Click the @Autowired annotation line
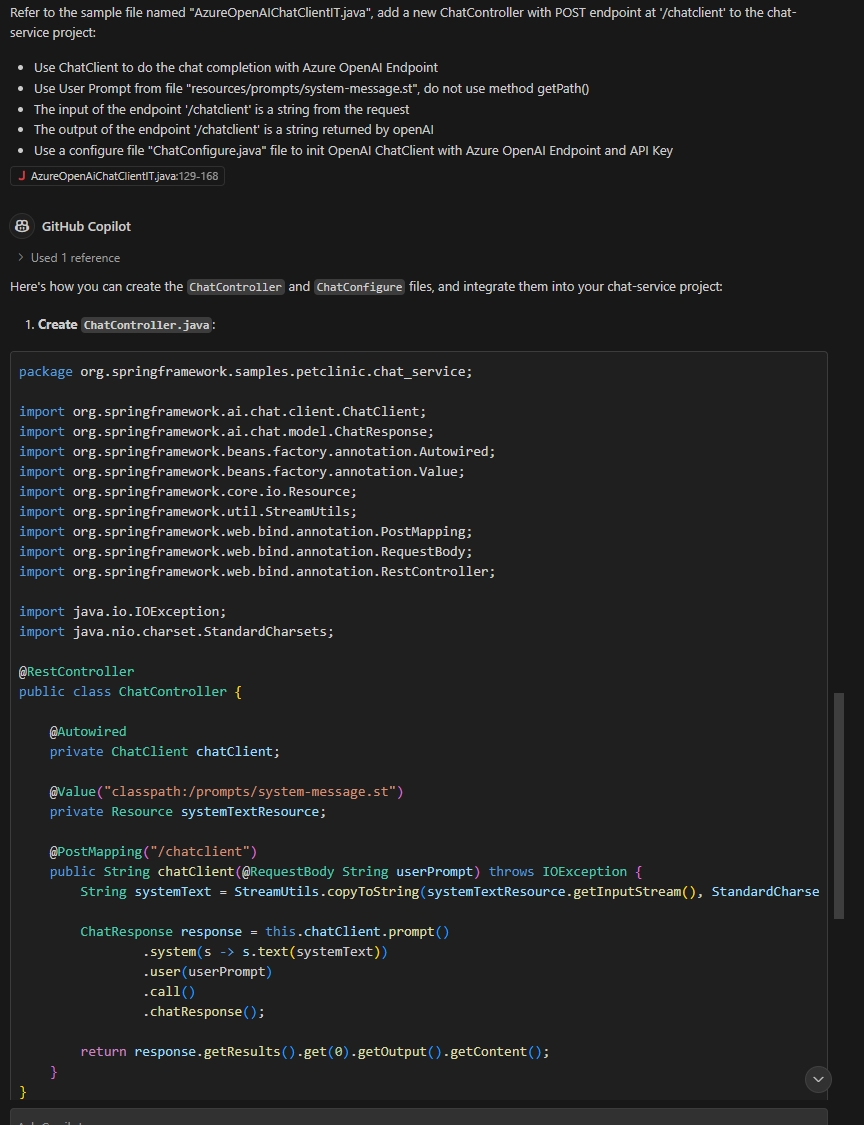Viewport: 864px width, 1125px height. (88, 732)
